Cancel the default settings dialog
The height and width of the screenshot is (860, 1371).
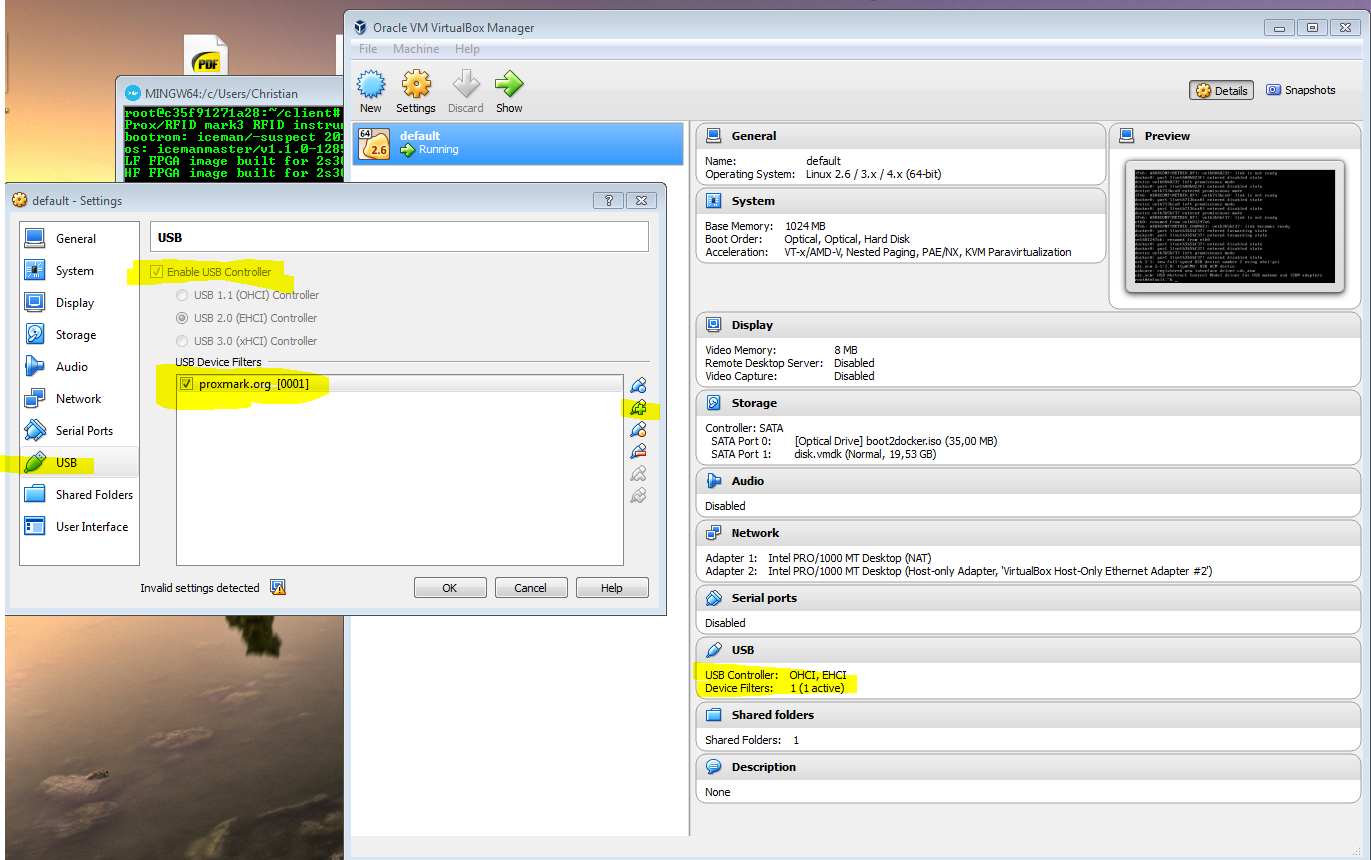(x=531, y=588)
